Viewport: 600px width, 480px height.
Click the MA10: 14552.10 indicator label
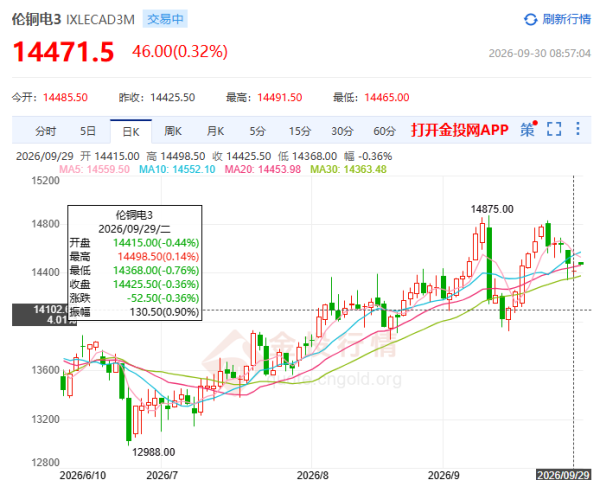pos(177,169)
